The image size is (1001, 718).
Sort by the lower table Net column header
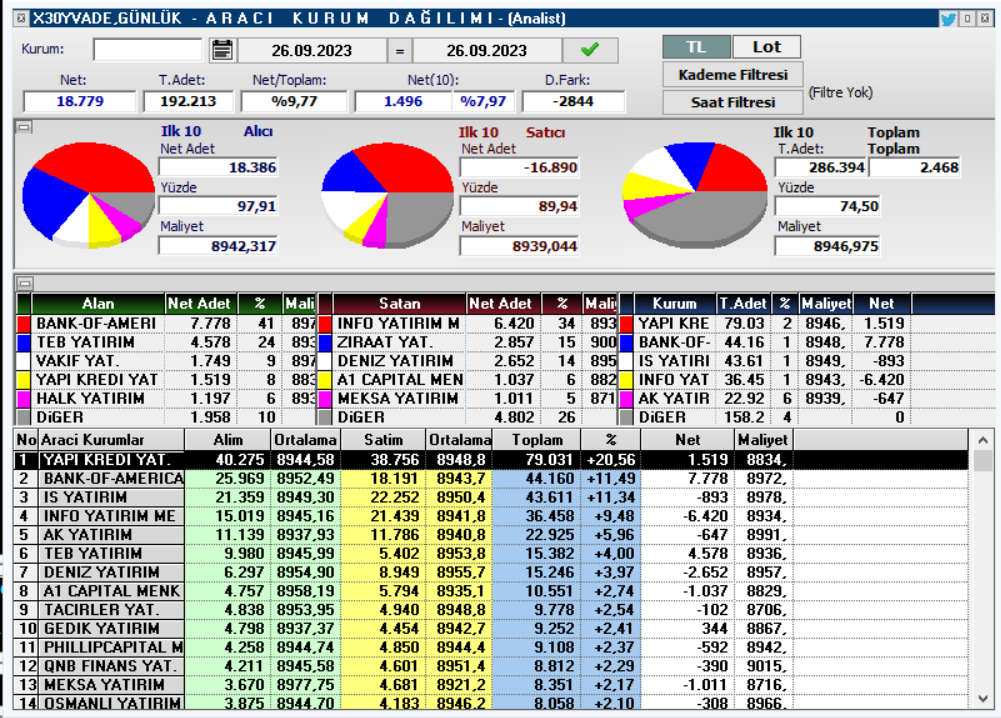point(688,440)
